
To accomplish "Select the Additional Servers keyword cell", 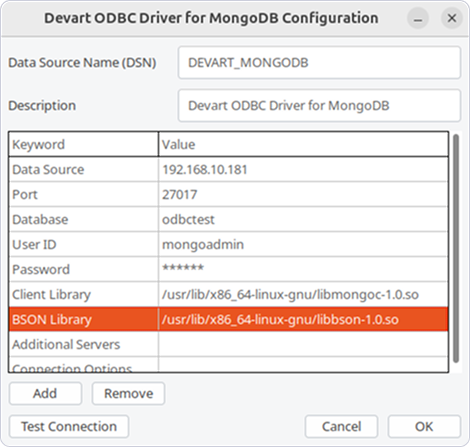I will pos(84,345).
